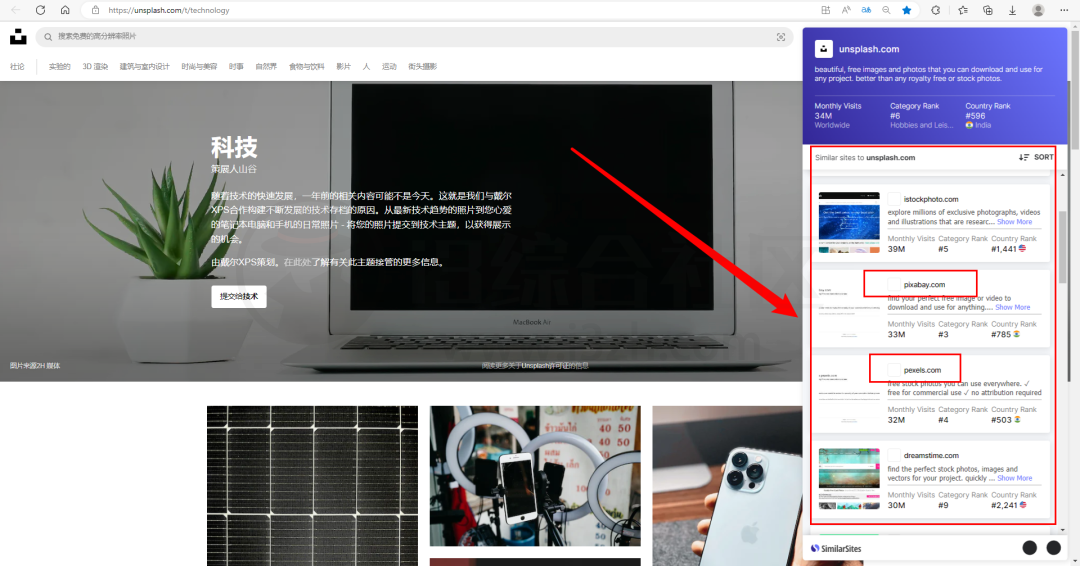1080x566 pixels.
Task: Select the 影片 category tab
Action: point(344,67)
